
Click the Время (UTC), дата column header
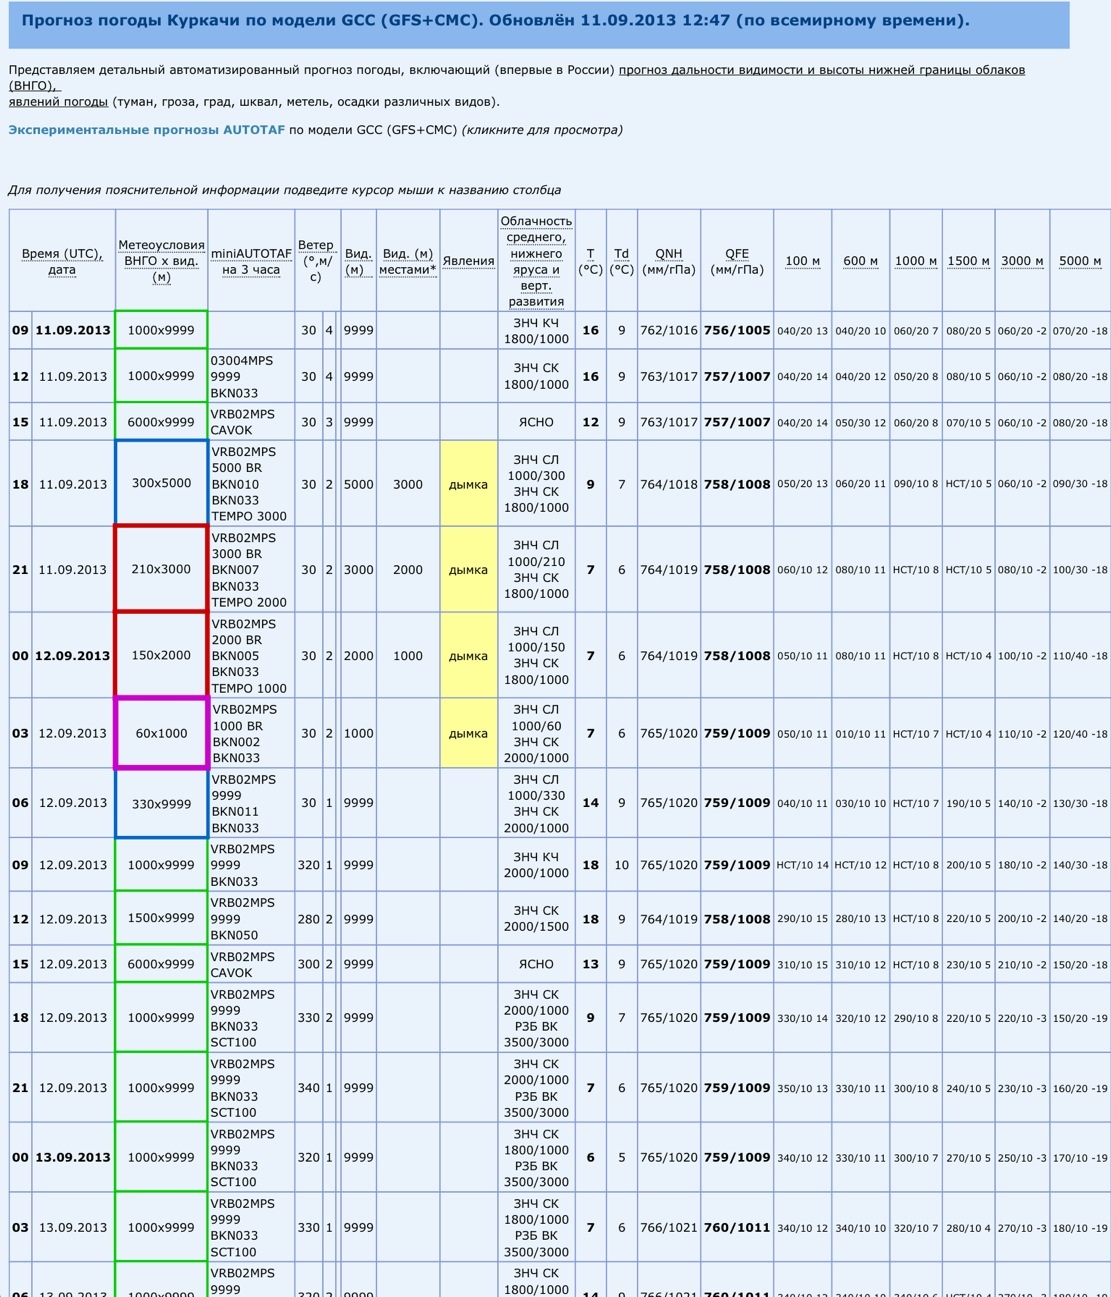[62, 261]
